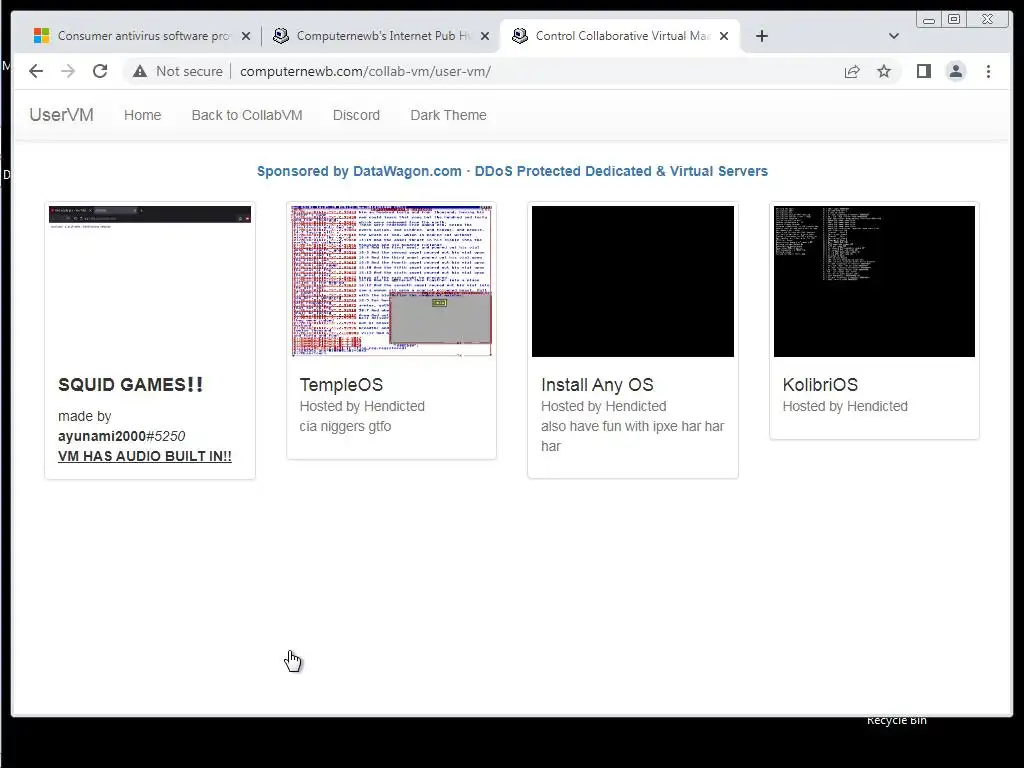Bookmark this page with the star

click(884, 71)
